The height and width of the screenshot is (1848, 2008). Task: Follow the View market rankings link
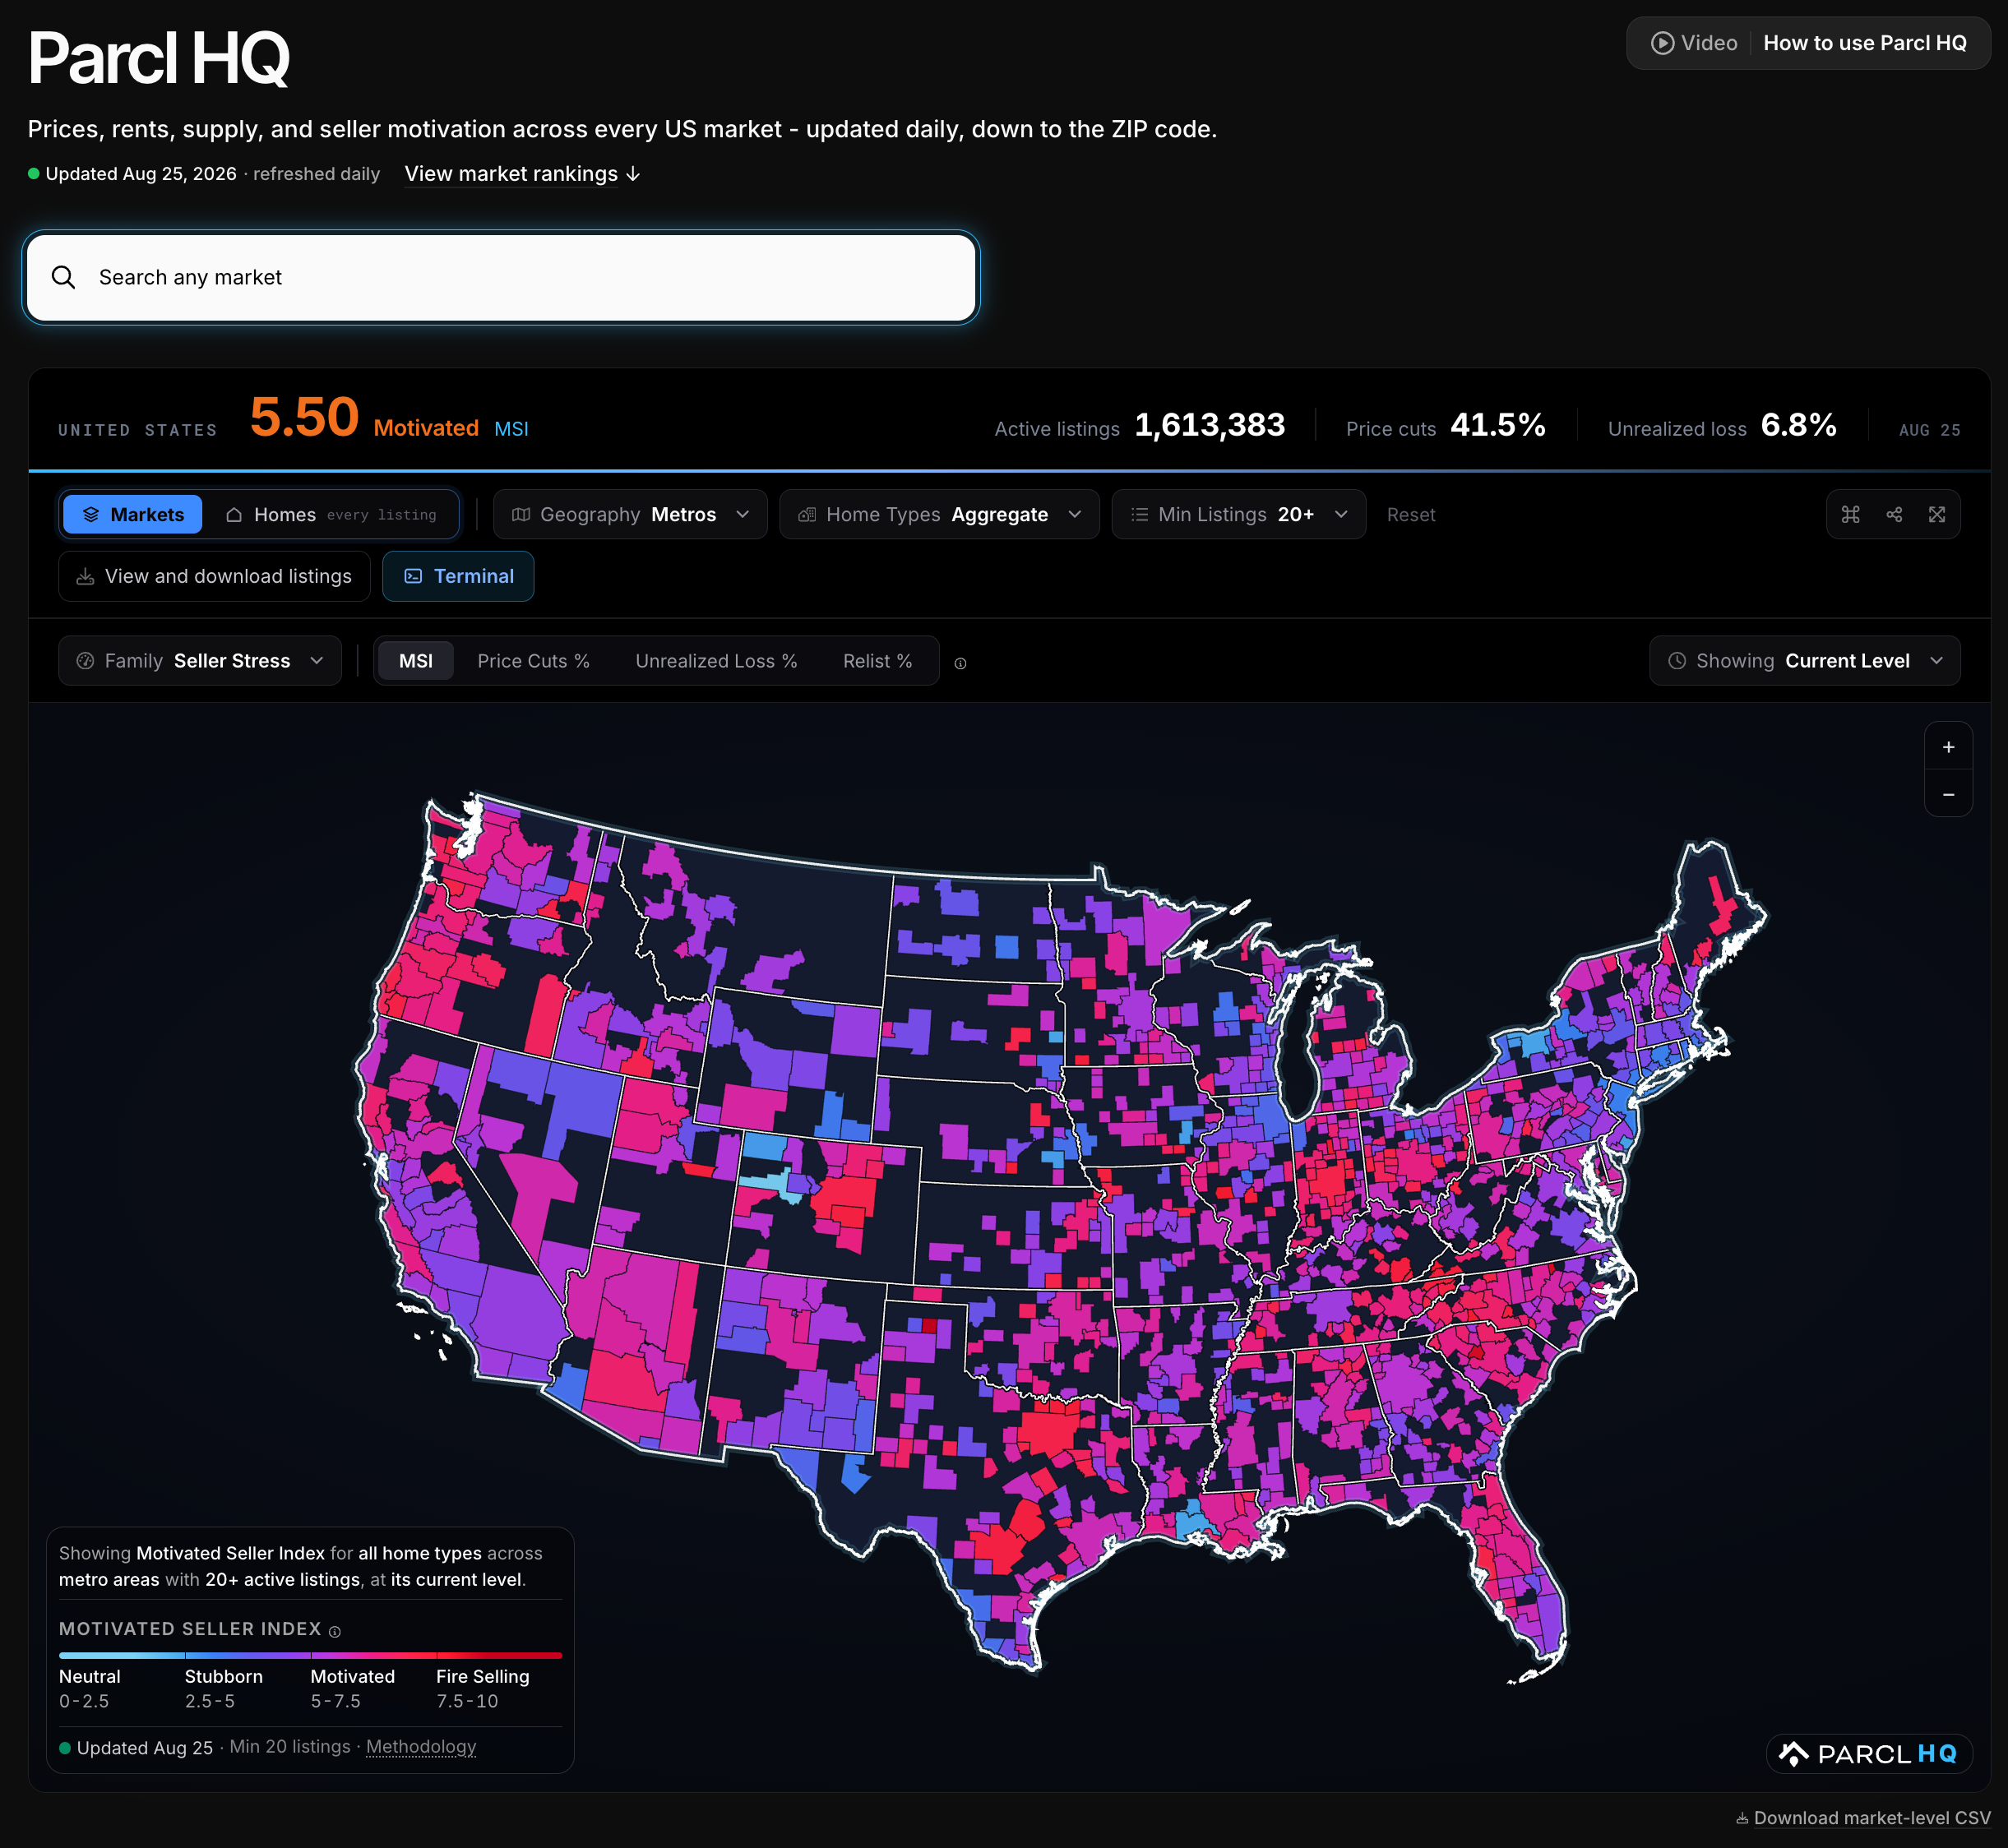click(522, 174)
